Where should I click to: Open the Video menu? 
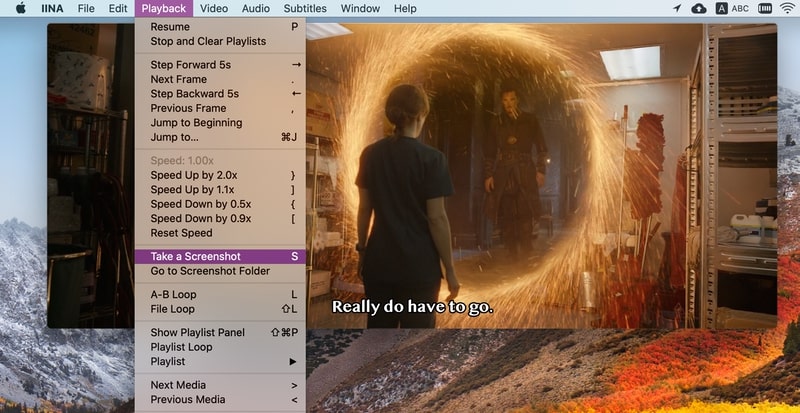click(x=214, y=8)
